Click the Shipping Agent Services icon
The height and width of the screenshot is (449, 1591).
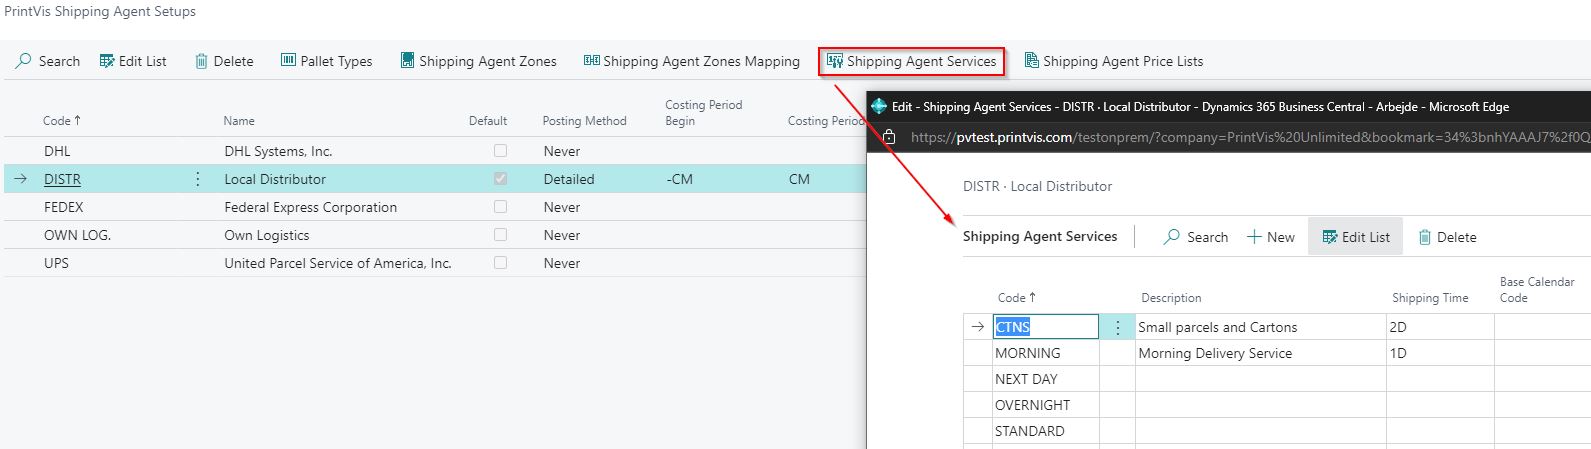835,61
